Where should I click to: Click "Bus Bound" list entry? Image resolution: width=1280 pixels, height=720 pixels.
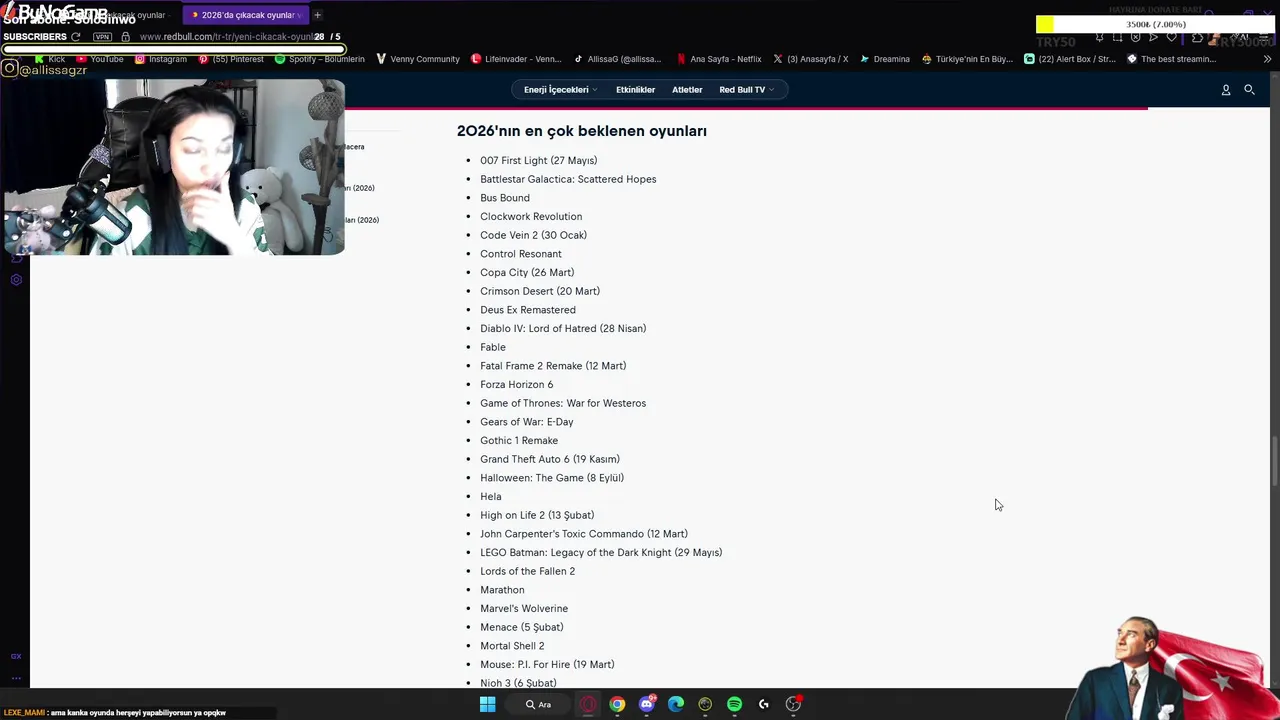[505, 198]
